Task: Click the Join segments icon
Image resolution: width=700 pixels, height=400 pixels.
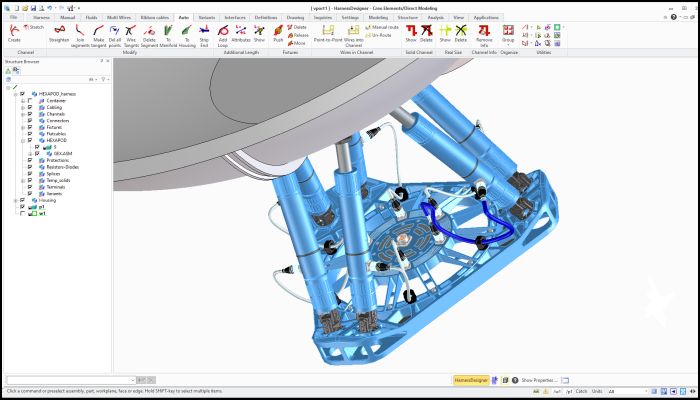Action: pyautogui.click(x=81, y=34)
